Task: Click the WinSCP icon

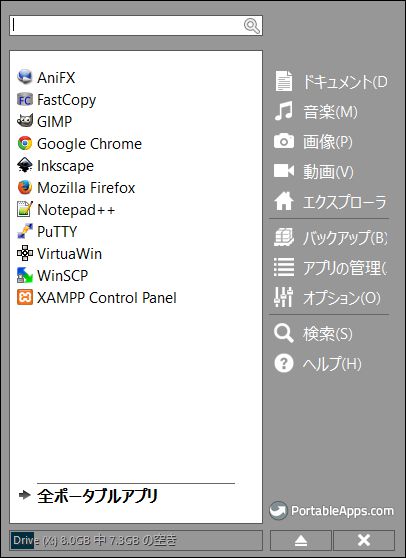Action: tap(25, 275)
